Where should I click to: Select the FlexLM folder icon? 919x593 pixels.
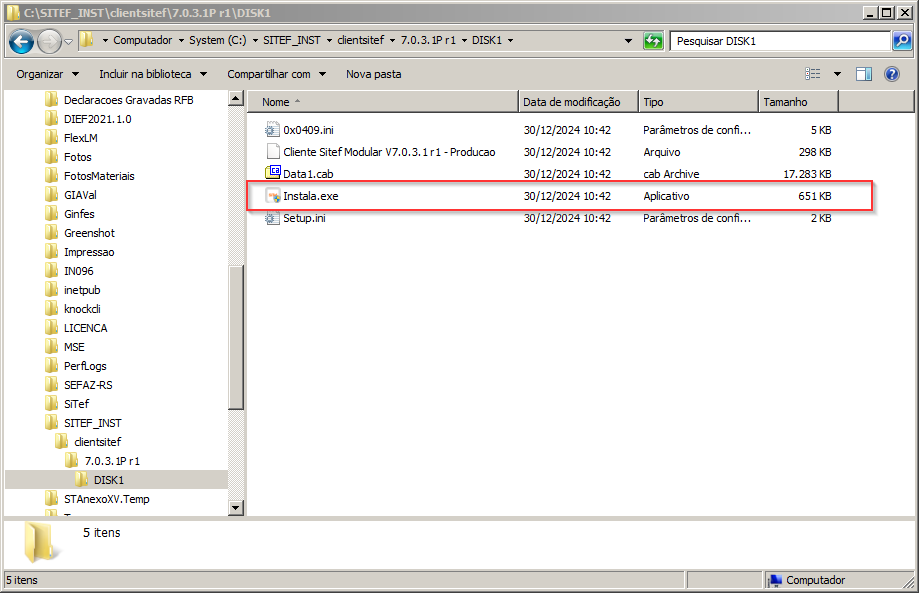click(52, 138)
